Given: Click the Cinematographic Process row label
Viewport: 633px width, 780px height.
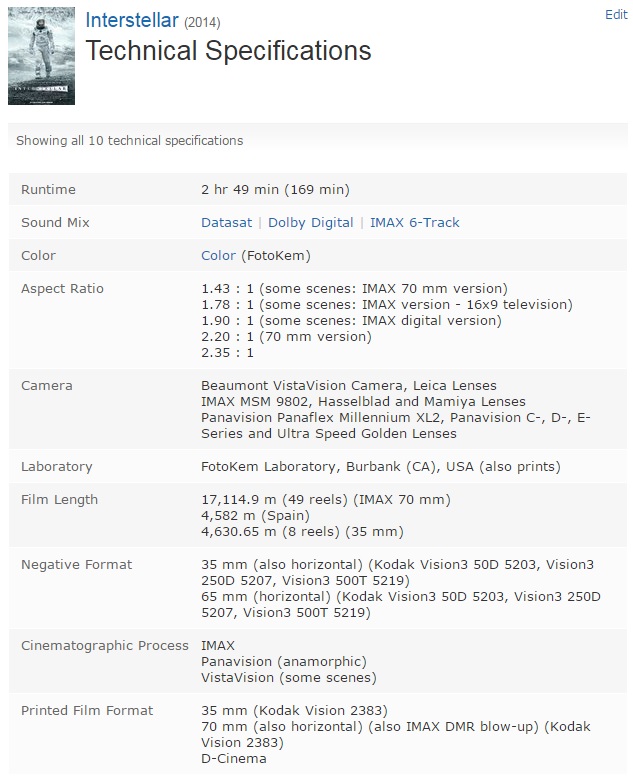Looking at the screenshot, I should tap(105, 646).
